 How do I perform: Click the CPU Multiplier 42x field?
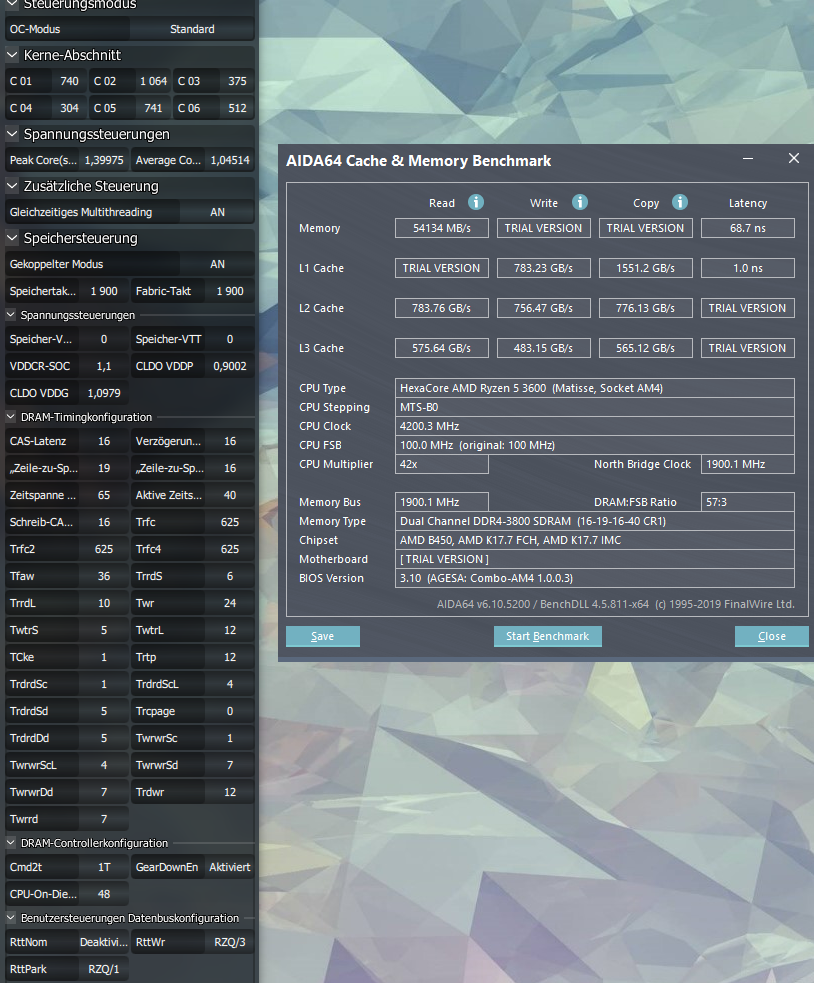(x=441, y=464)
